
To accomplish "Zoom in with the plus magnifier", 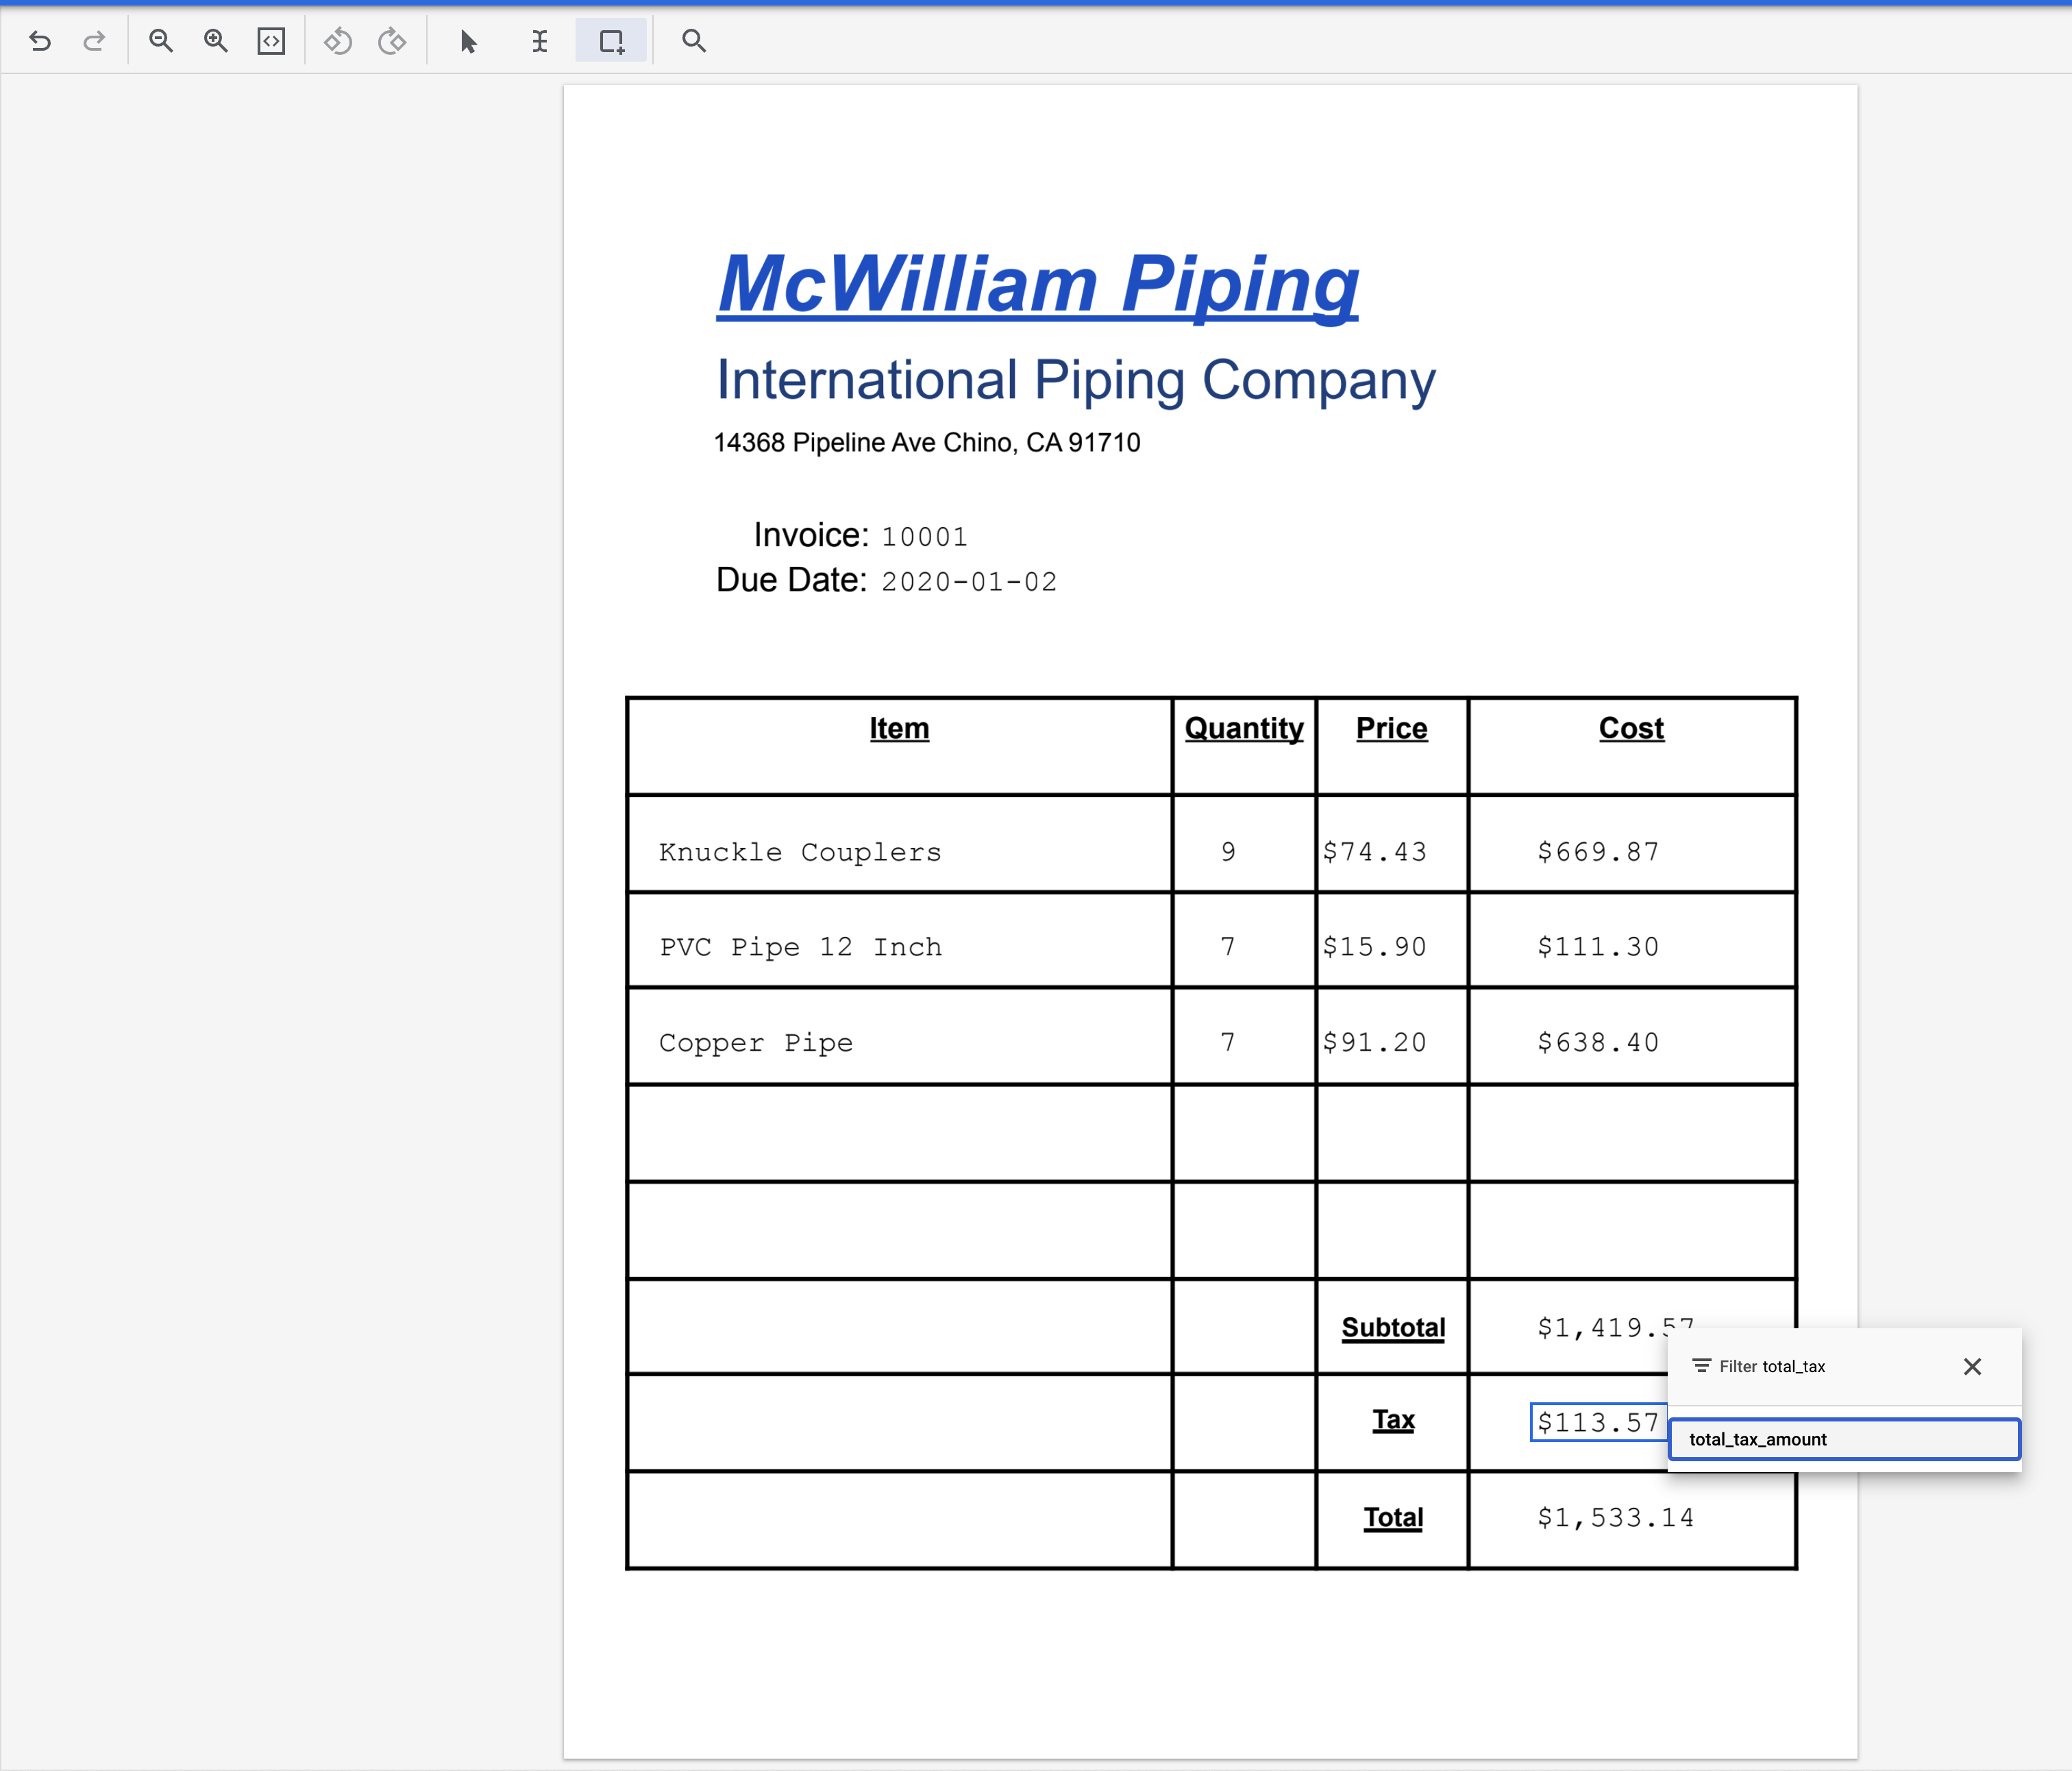I will [x=216, y=41].
